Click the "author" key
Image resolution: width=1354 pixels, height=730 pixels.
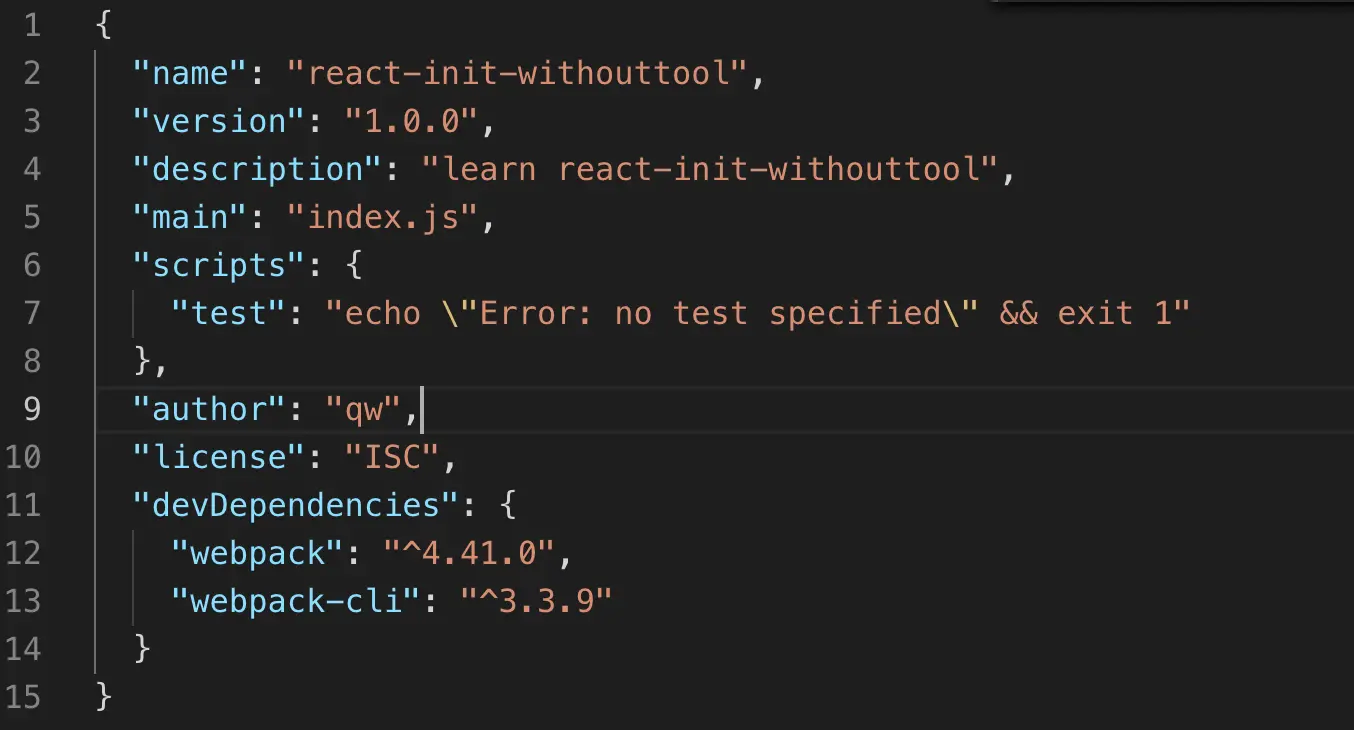click(x=211, y=409)
